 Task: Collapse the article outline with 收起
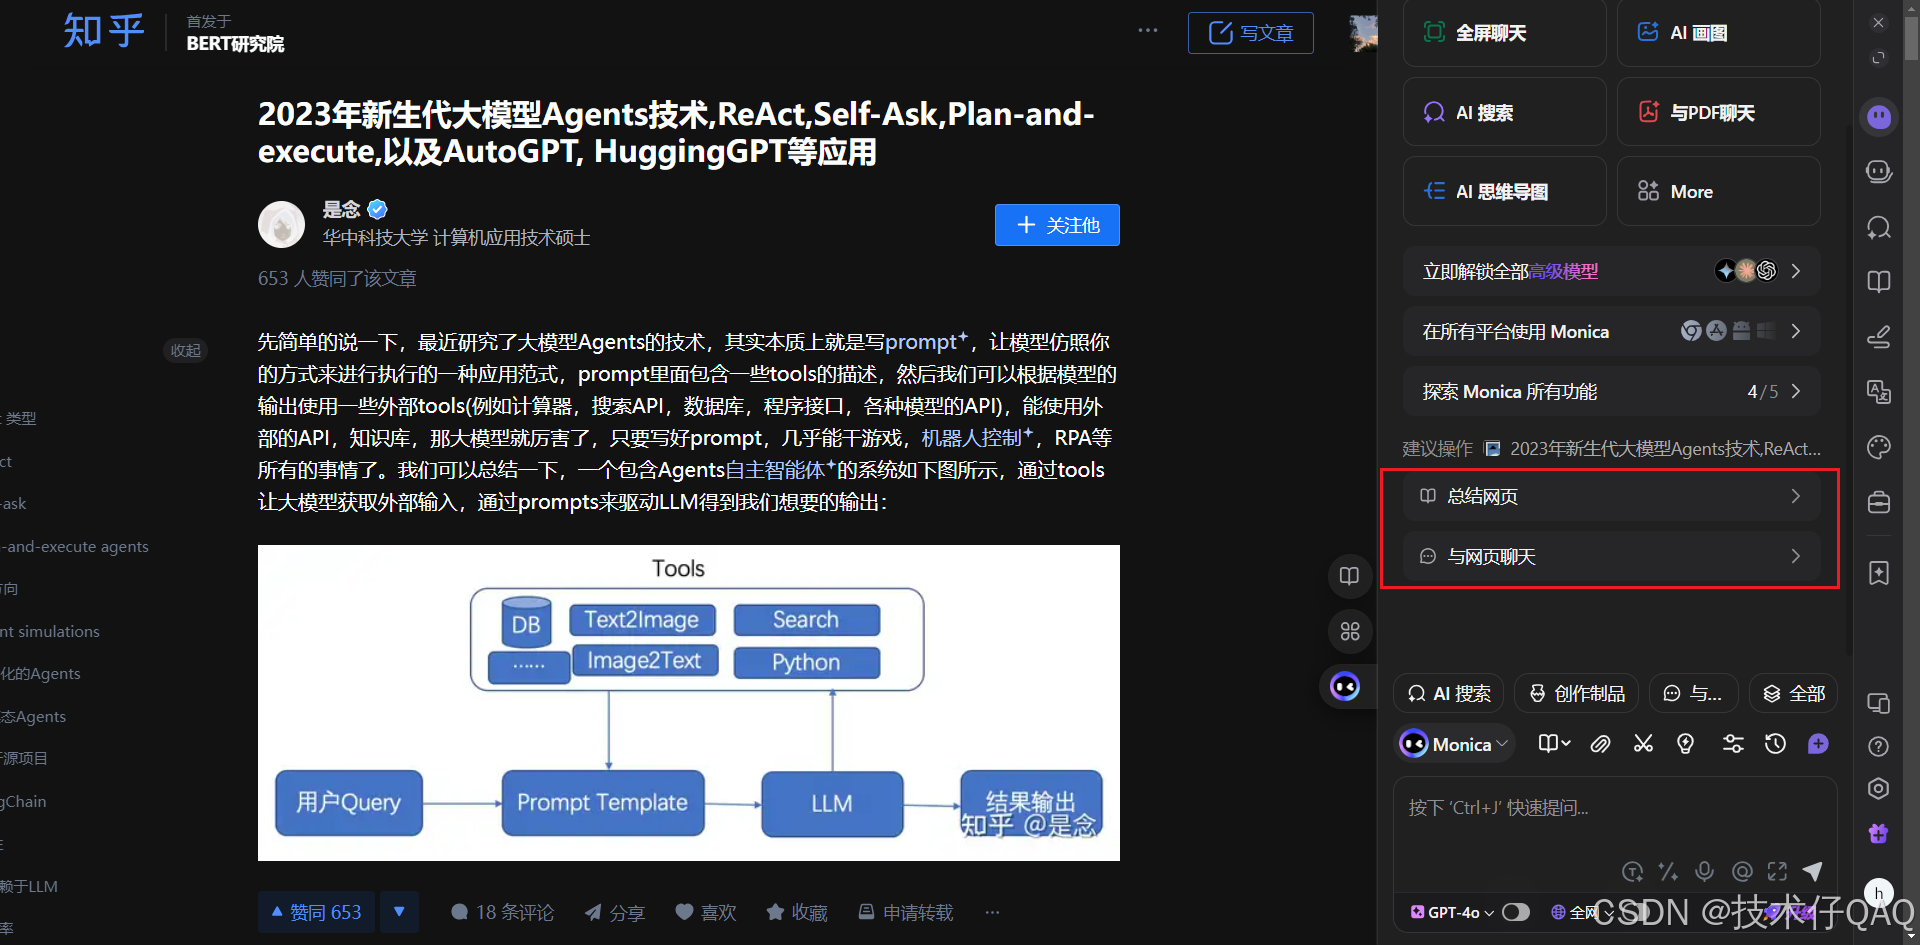[186, 350]
